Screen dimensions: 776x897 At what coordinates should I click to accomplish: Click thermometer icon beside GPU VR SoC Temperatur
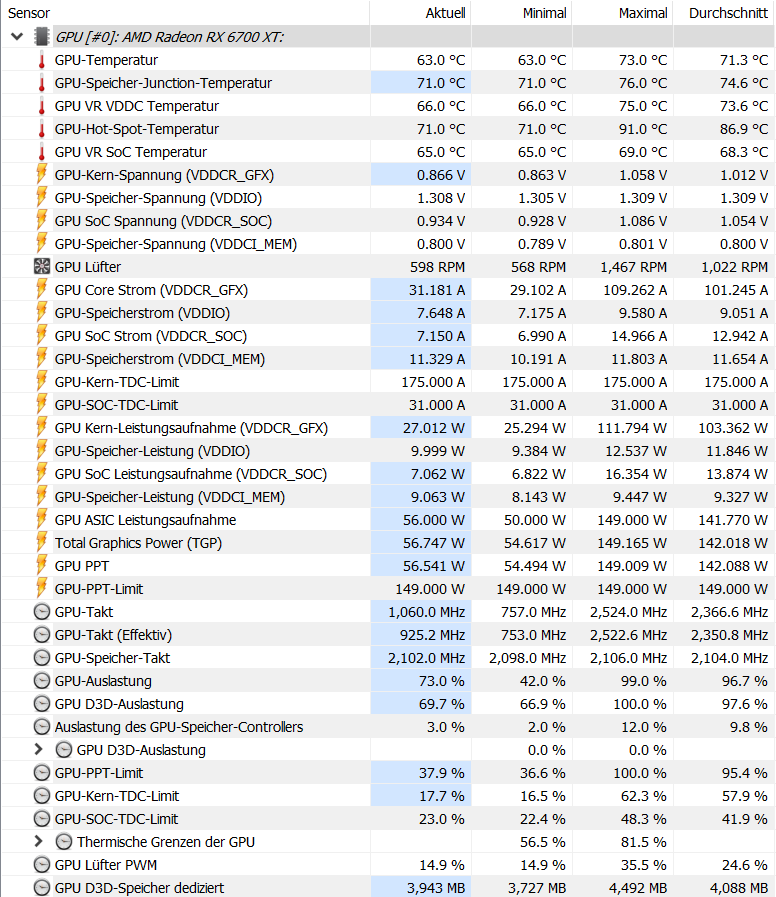tap(41, 152)
